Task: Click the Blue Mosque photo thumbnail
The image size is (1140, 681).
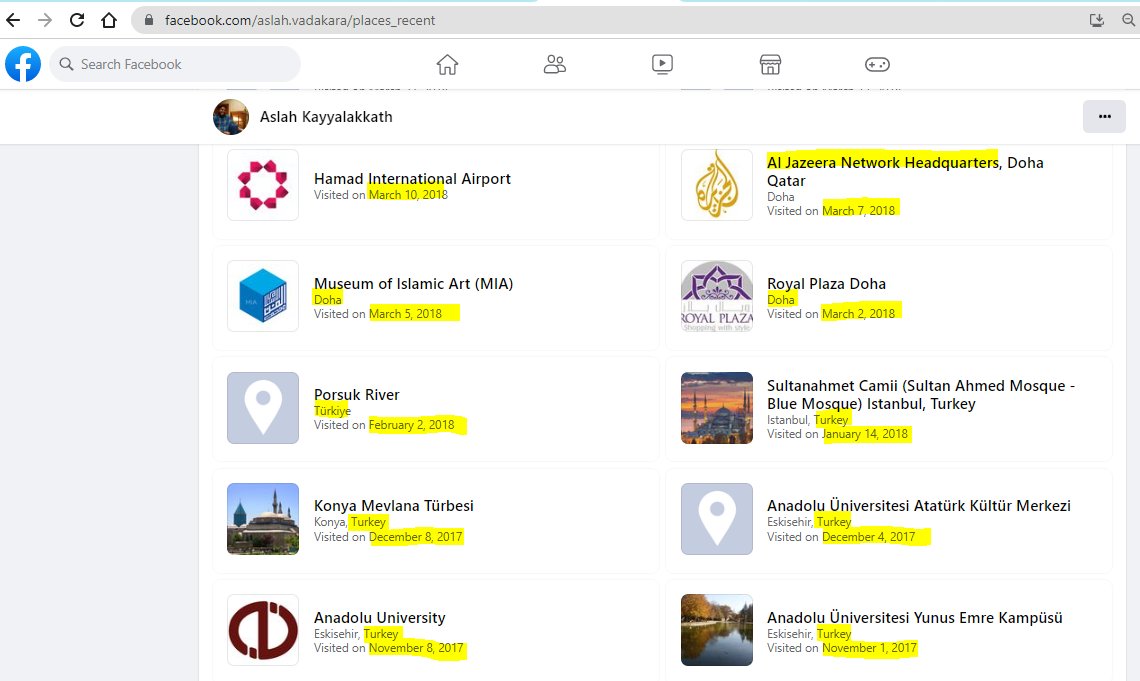Action: (717, 408)
